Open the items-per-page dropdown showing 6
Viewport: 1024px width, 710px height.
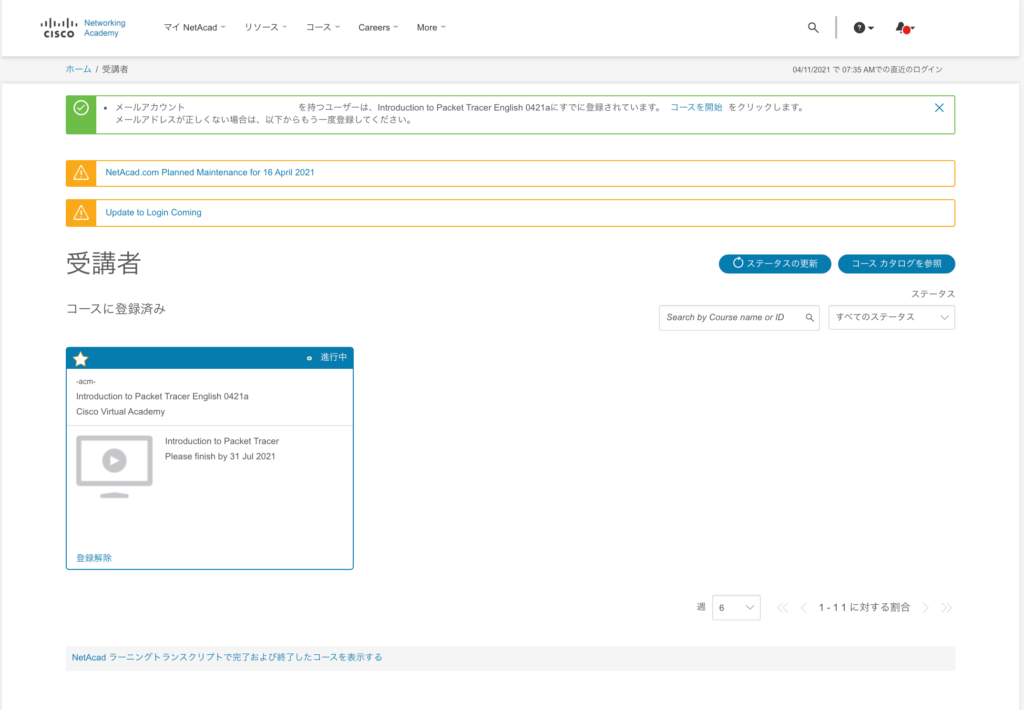tap(736, 607)
